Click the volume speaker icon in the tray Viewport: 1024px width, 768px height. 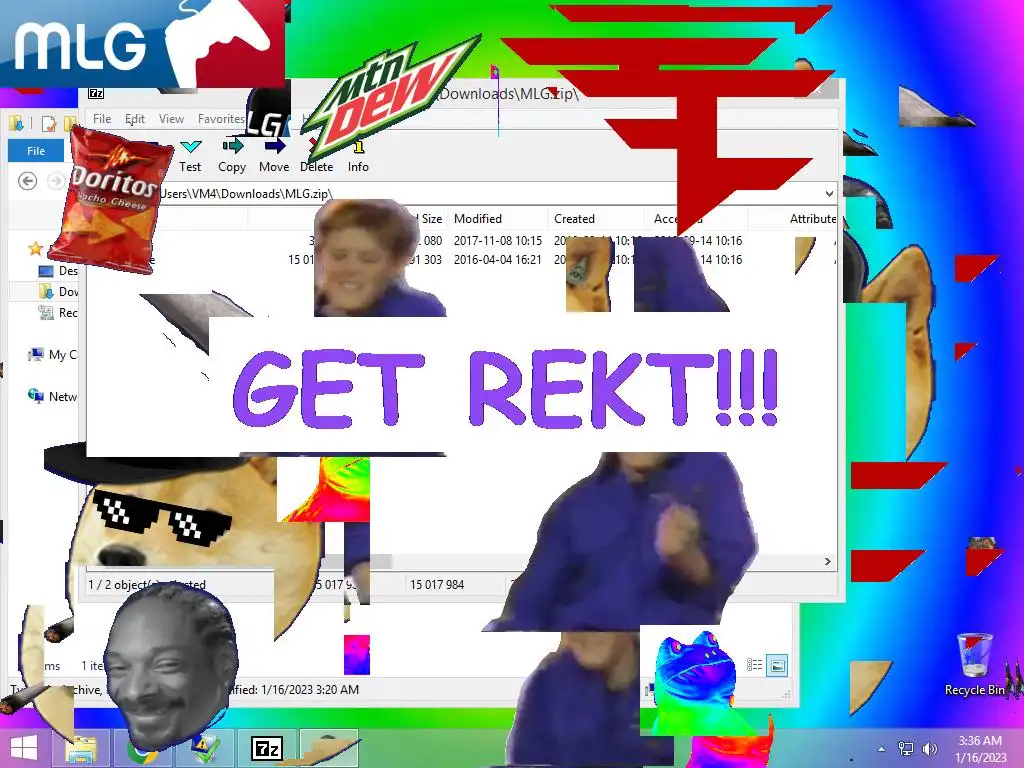pyautogui.click(x=930, y=749)
